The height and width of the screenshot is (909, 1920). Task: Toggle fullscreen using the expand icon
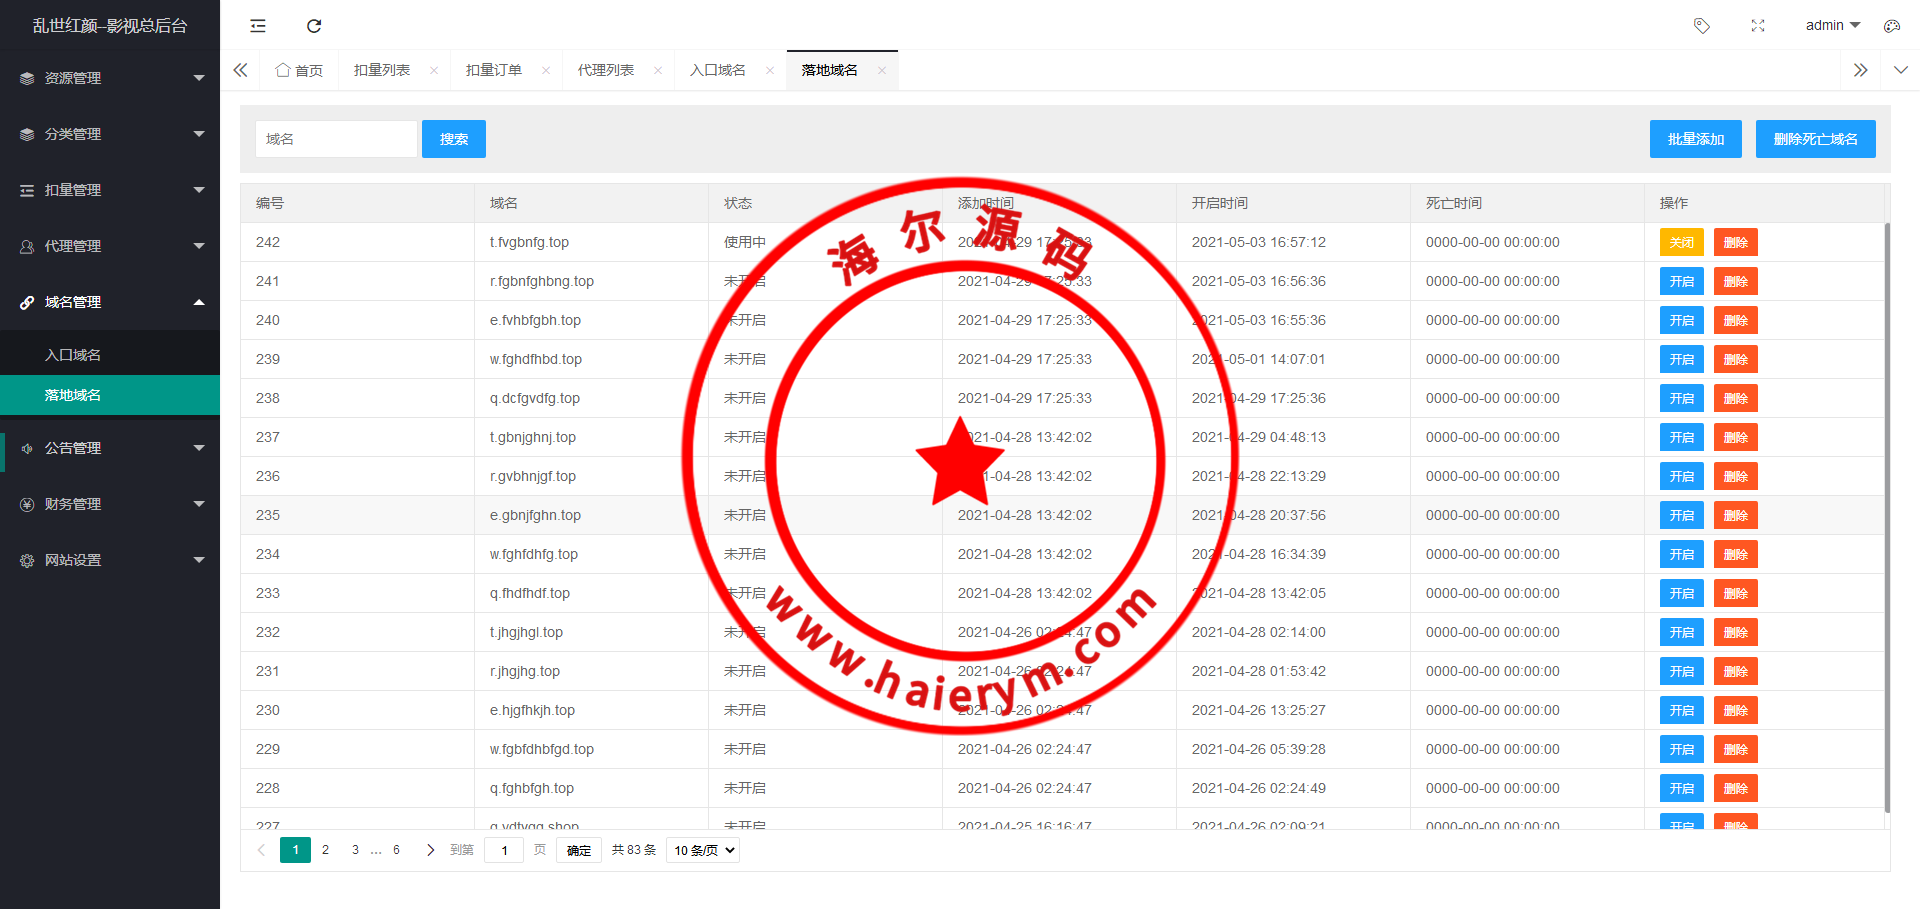[1758, 26]
